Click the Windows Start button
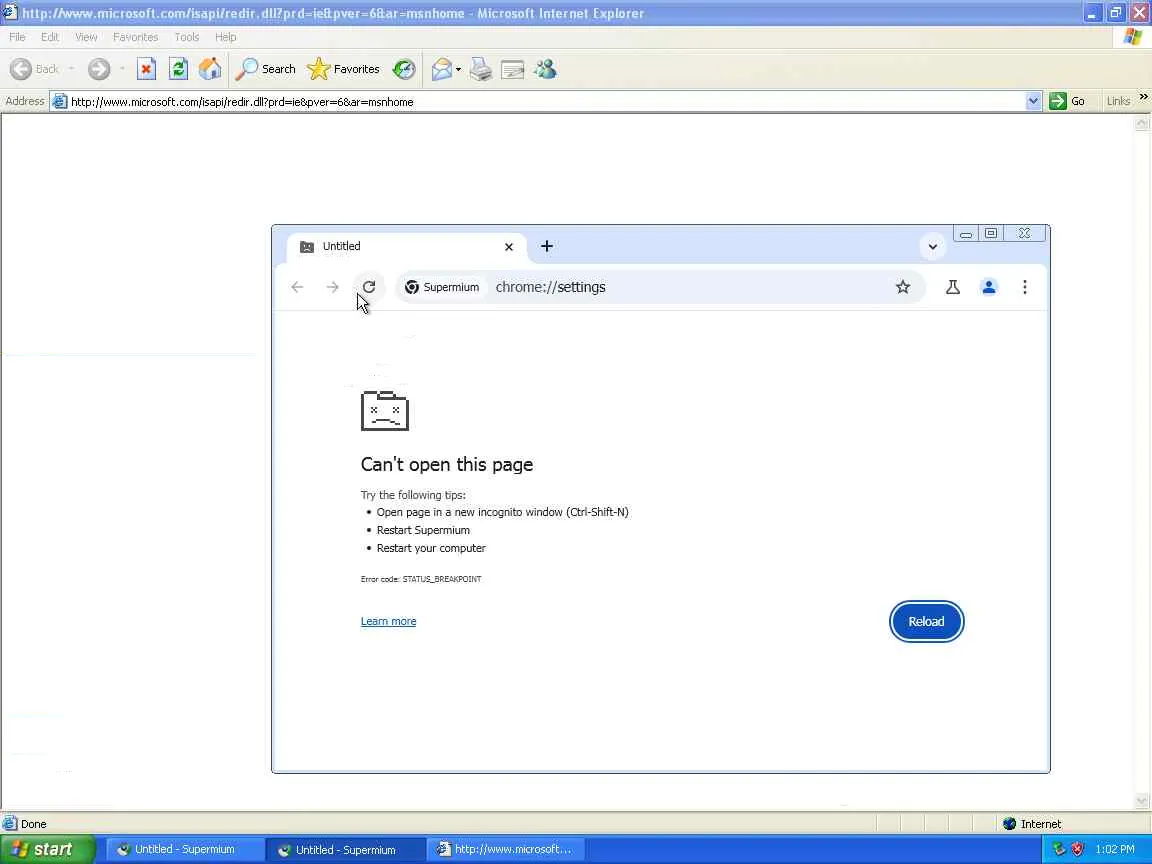The width and height of the screenshot is (1152, 864). [48, 849]
